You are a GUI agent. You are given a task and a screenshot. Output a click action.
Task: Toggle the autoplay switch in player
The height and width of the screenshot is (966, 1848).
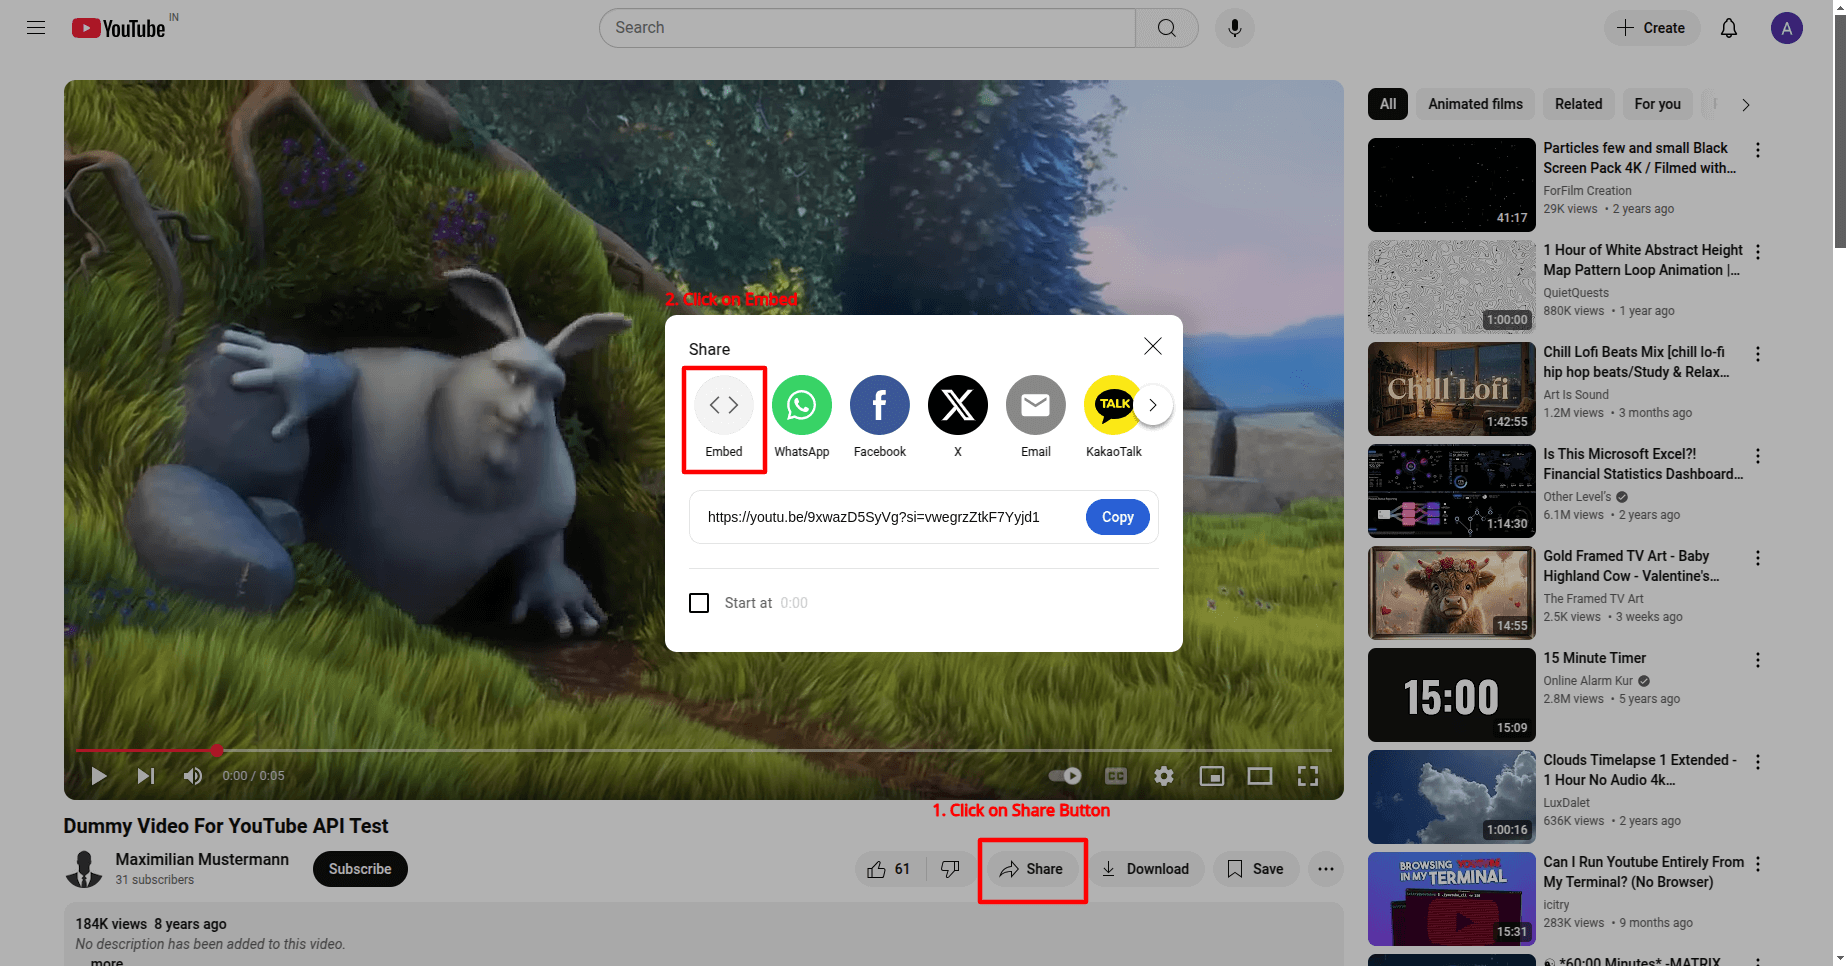click(x=1065, y=776)
